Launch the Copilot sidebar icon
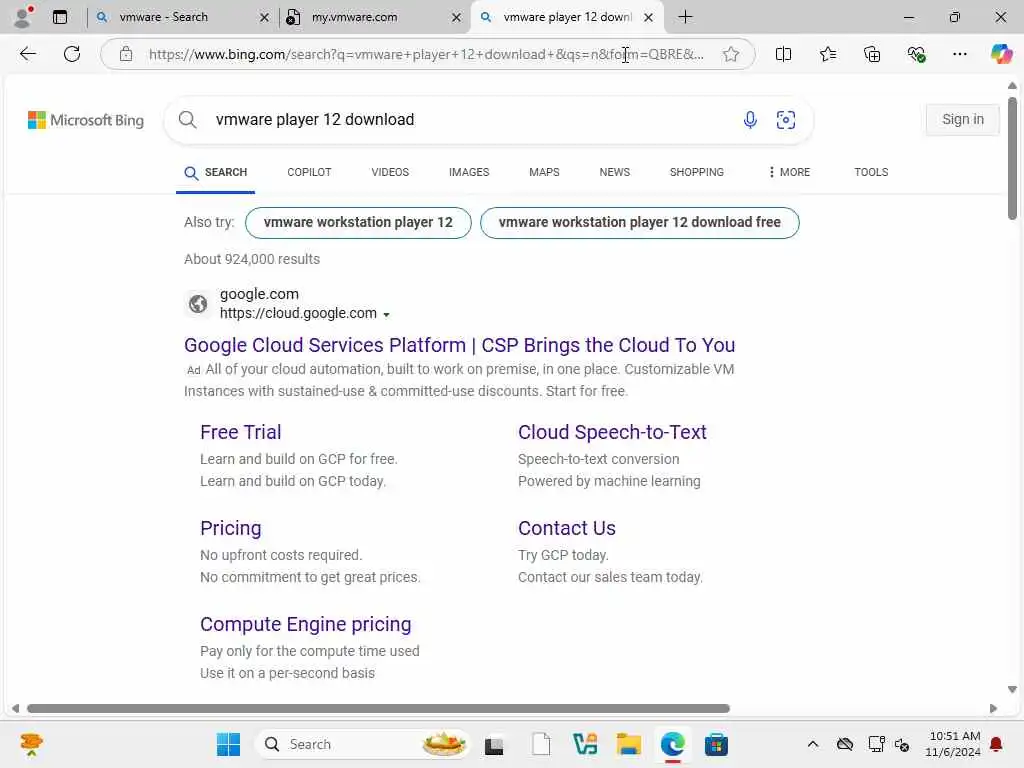The height and width of the screenshot is (768, 1024). [1001, 54]
